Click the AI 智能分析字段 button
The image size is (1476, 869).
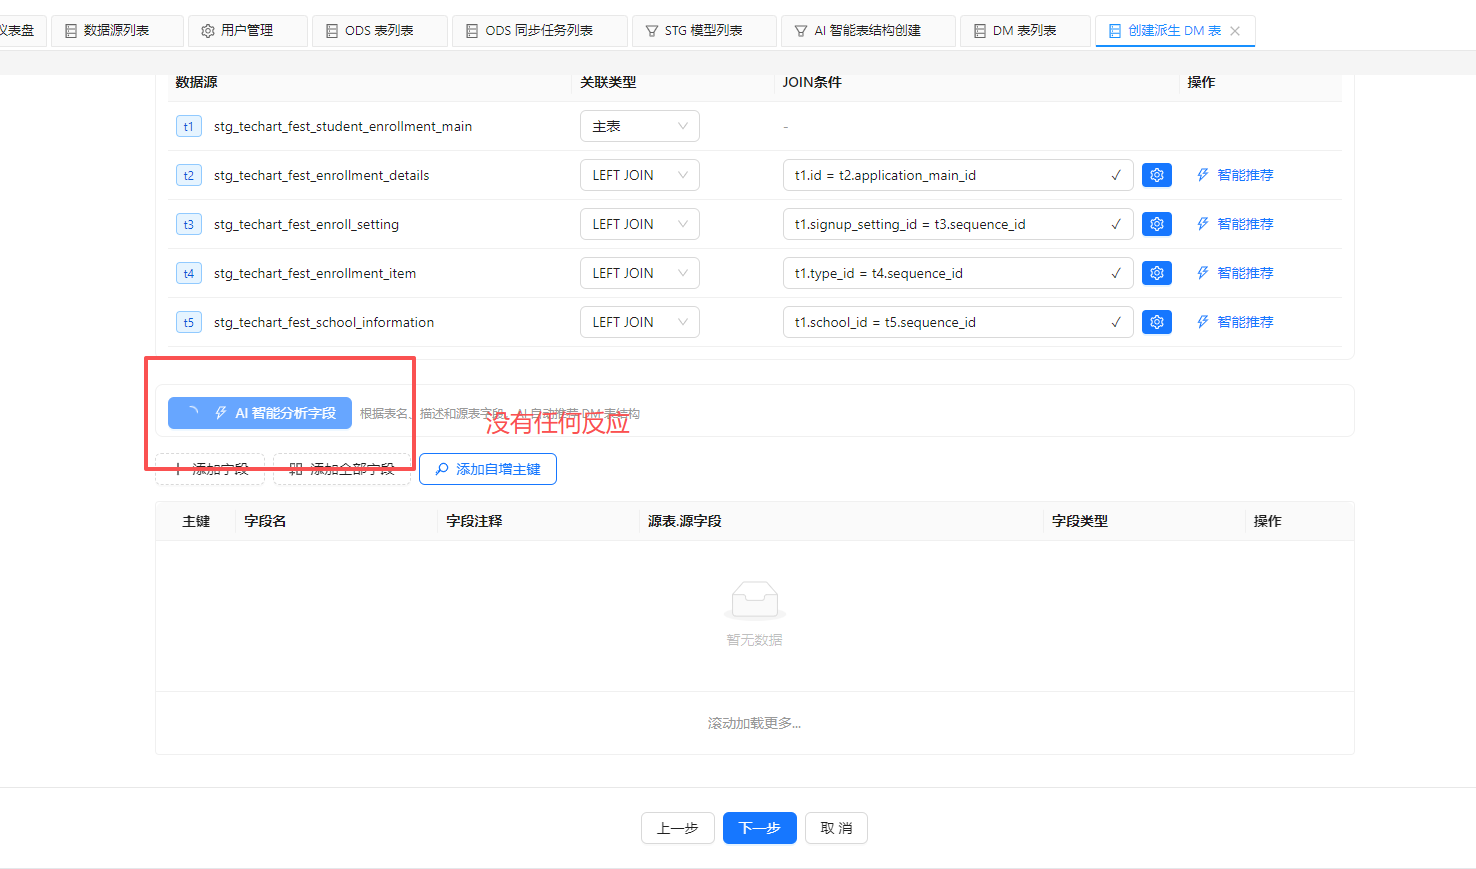(x=260, y=413)
